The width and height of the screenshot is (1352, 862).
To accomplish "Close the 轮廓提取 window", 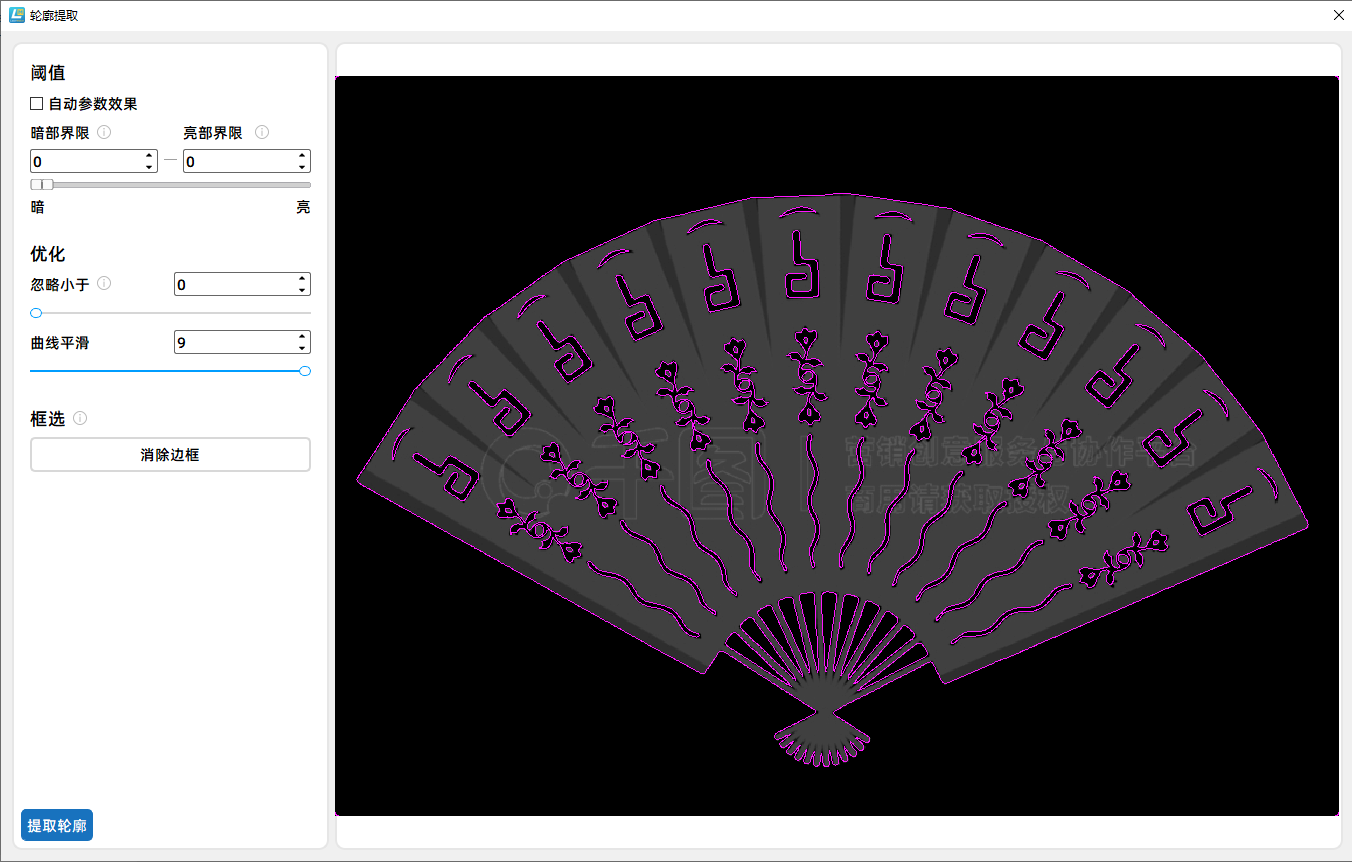I will pos(1338,15).
